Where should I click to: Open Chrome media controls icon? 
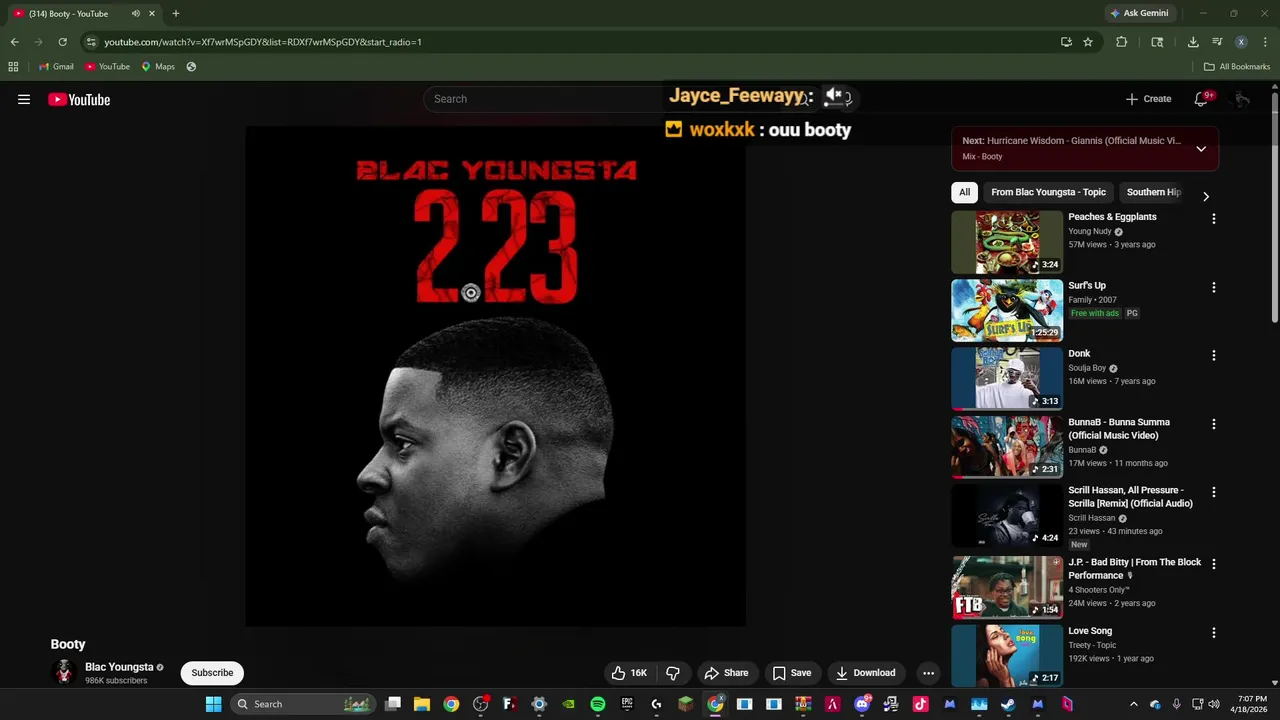coord(1217,42)
